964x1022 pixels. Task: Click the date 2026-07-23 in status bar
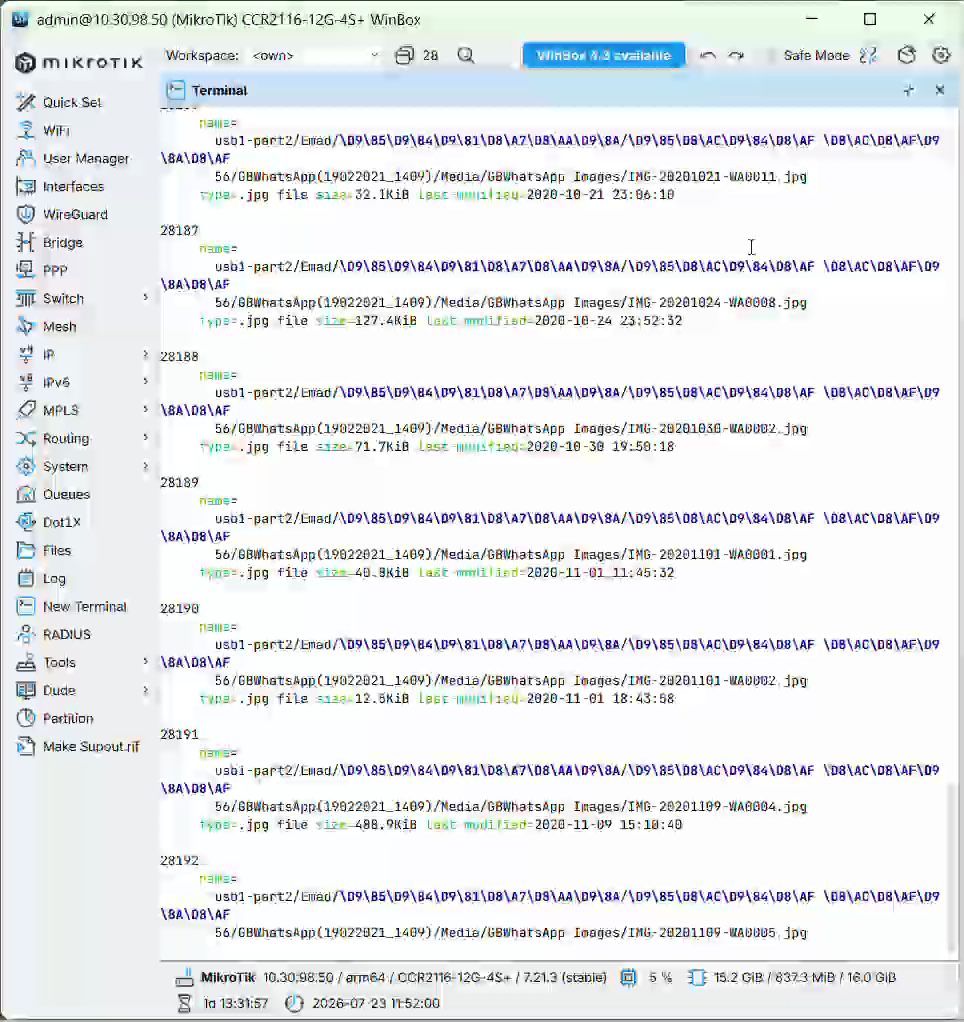click(x=344, y=1002)
